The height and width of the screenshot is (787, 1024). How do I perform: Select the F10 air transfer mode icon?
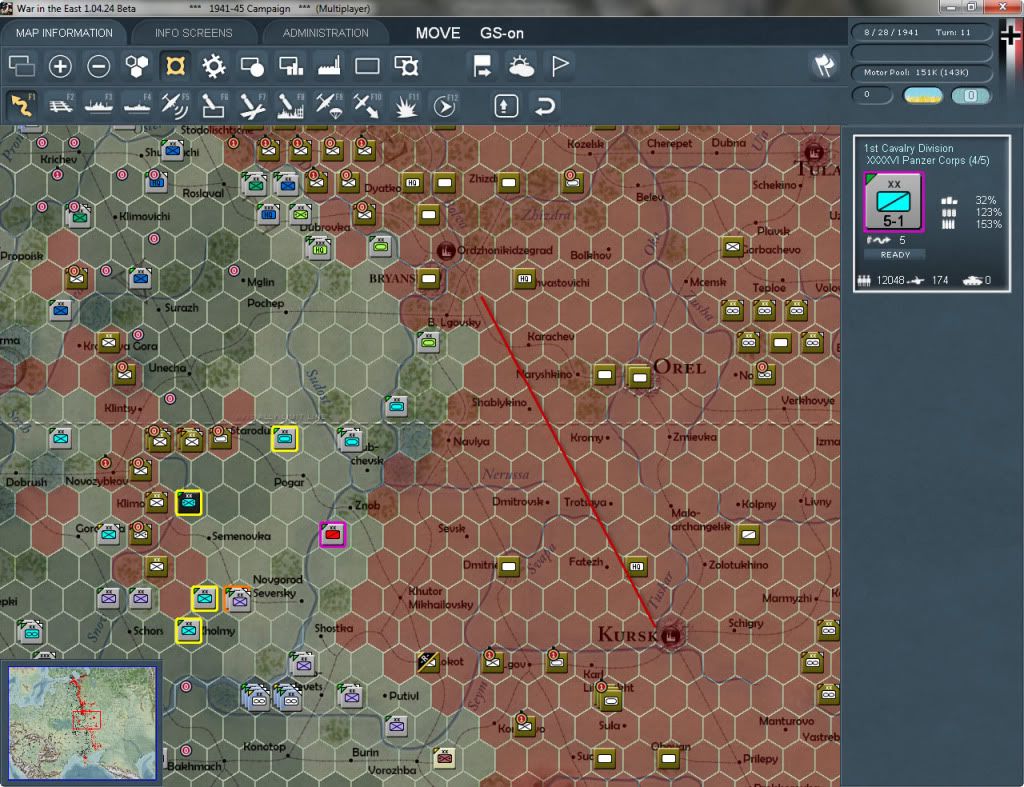pos(367,105)
